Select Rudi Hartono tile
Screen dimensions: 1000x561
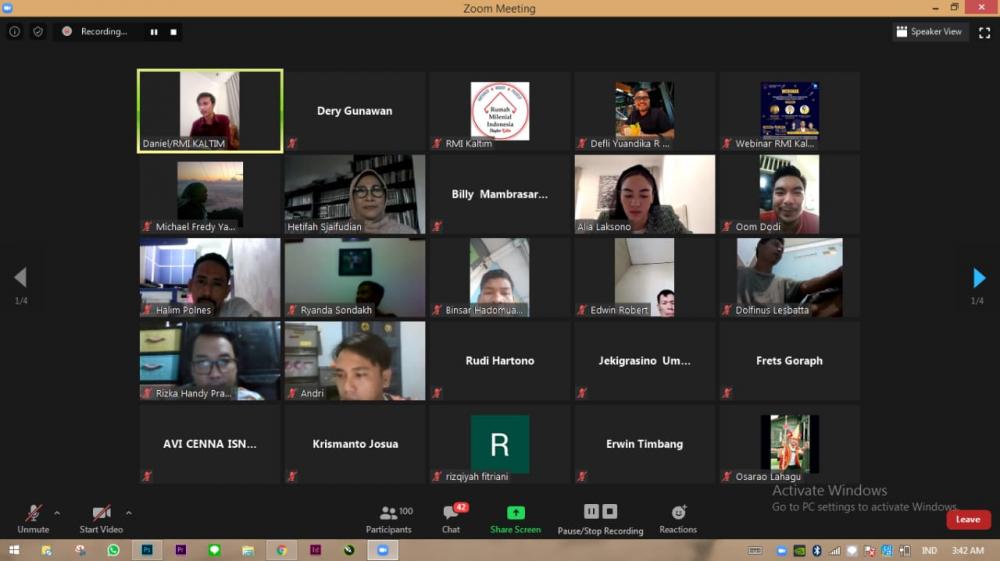[x=499, y=361]
